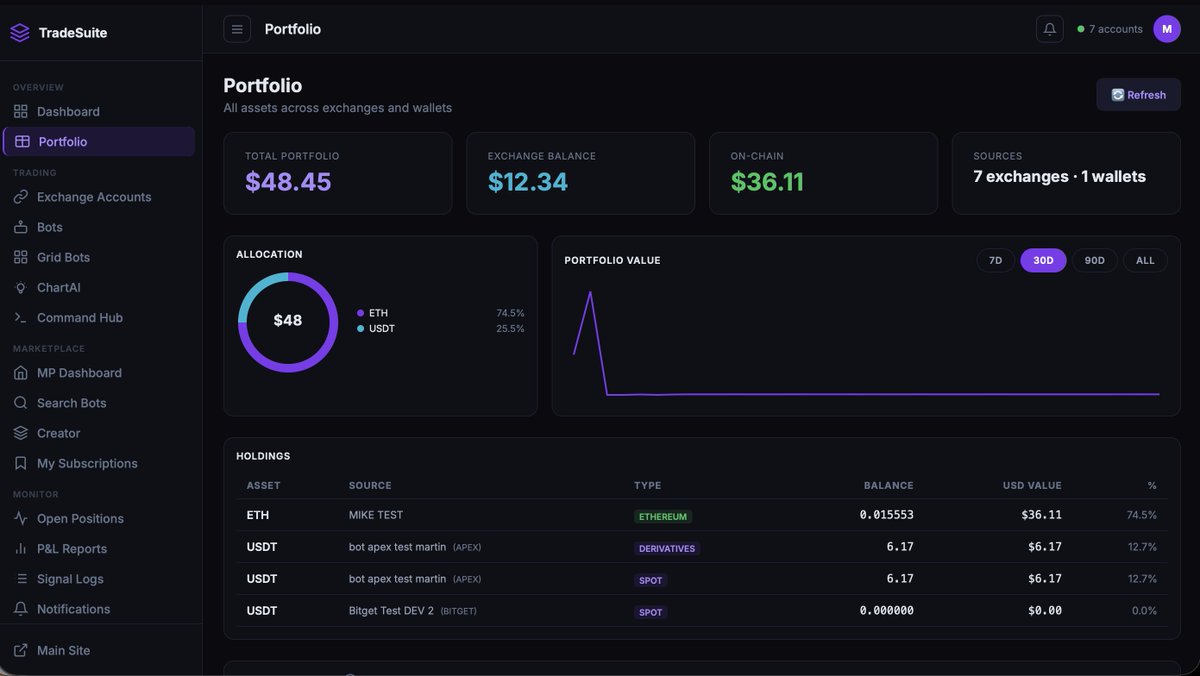Select the ALL time range

point(1145,260)
